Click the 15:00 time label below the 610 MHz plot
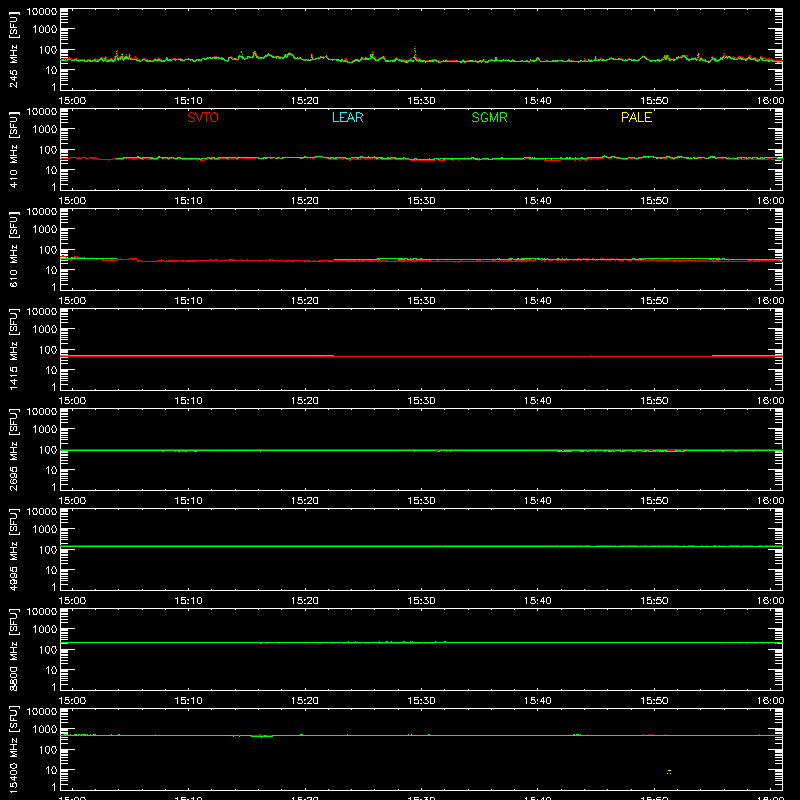This screenshot has width=800, height=800. point(72,301)
